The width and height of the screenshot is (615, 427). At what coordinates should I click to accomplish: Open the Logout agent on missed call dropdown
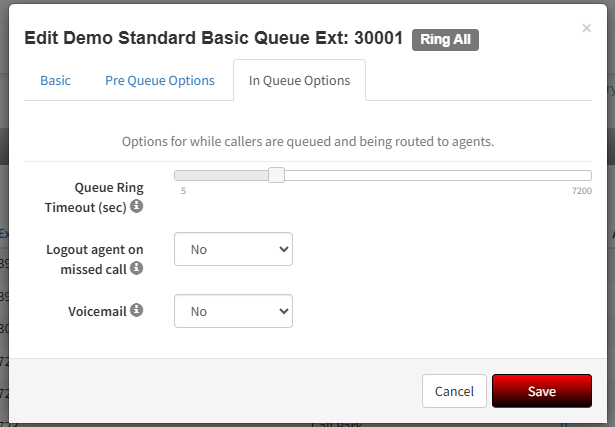coord(233,249)
